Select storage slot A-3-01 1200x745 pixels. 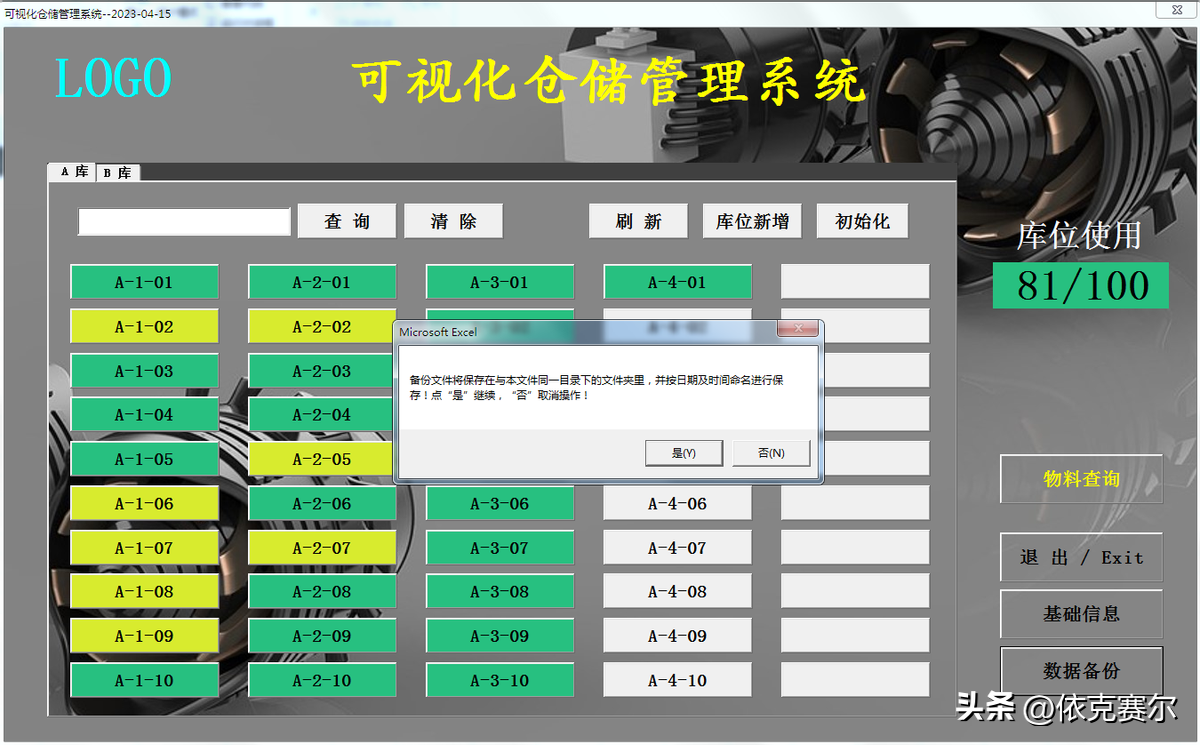coord(500,282)
